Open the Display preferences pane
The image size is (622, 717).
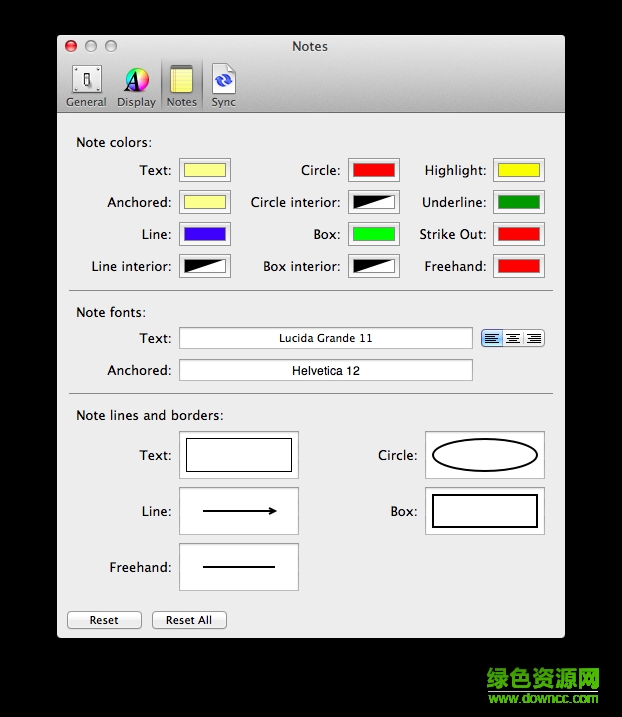136,86
